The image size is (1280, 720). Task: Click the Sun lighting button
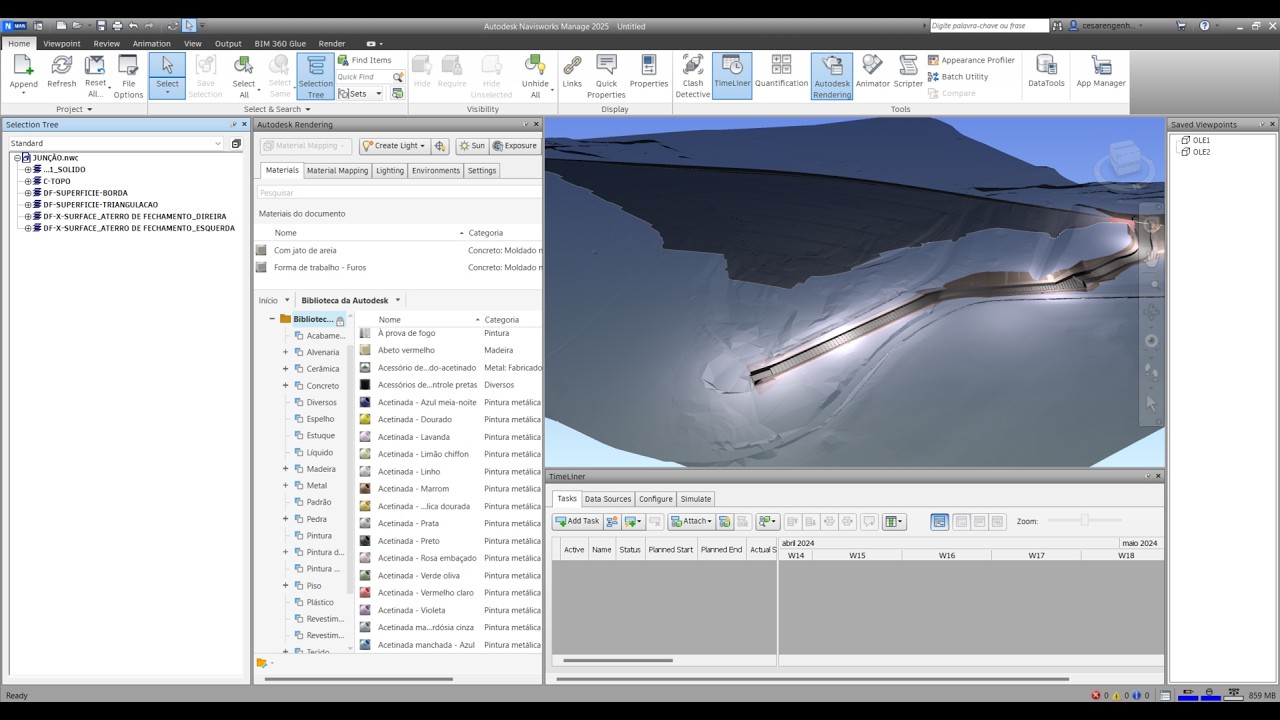pos(471,146)
